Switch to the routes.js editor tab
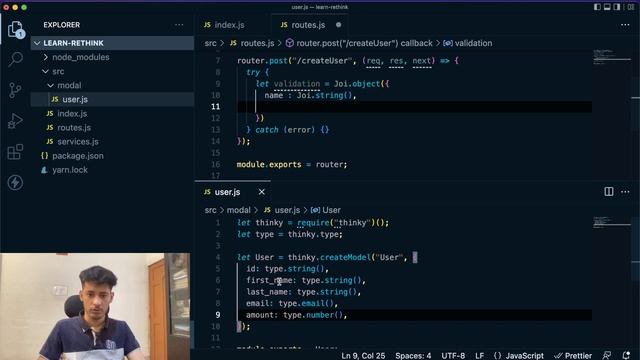The image size is (640, 360). (309, 25)
